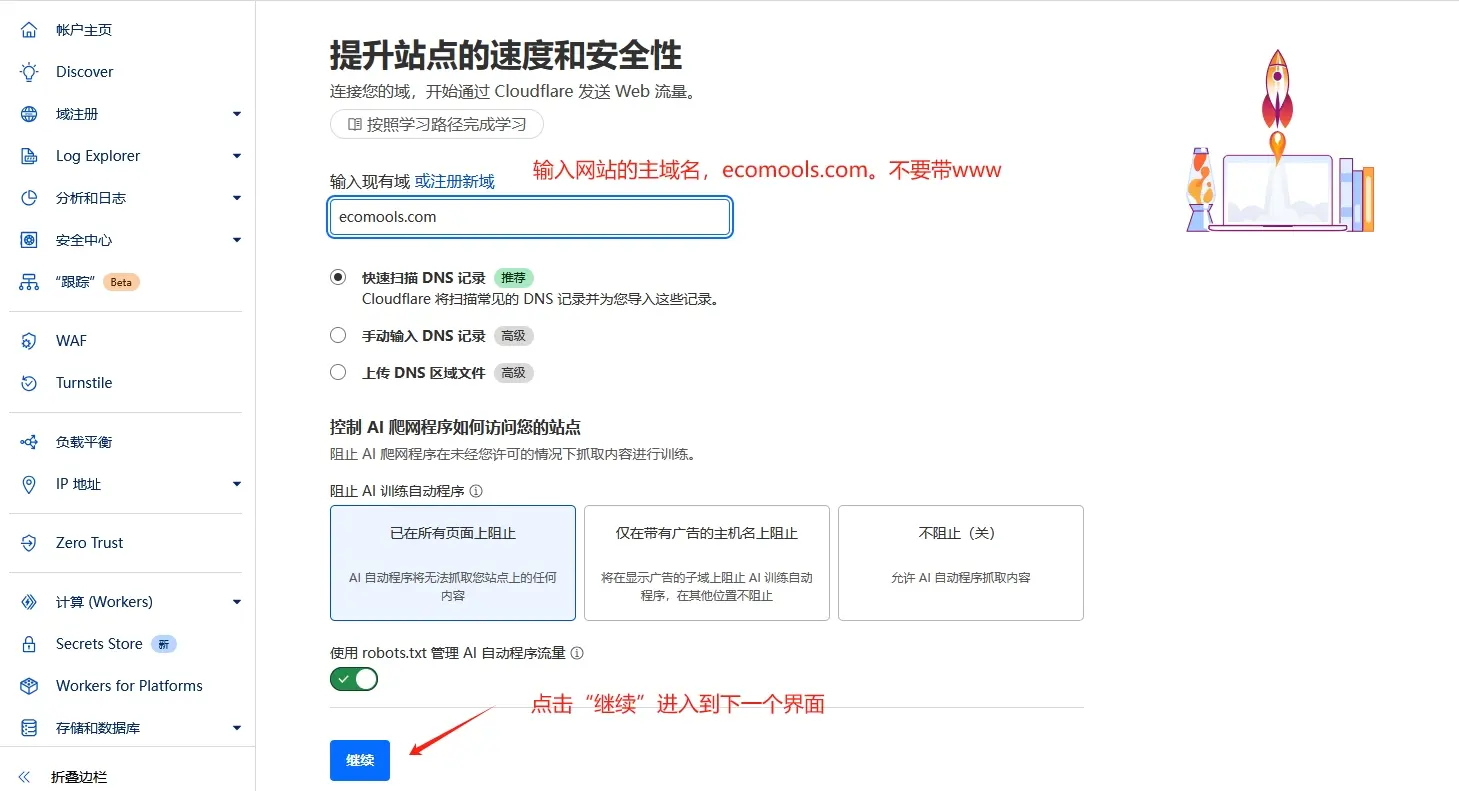Click info icon next to 阻止 AI 训练自动程序
Image resolution: width=1459 pixels, height=791 pixels.
click(x=476, y=491)
